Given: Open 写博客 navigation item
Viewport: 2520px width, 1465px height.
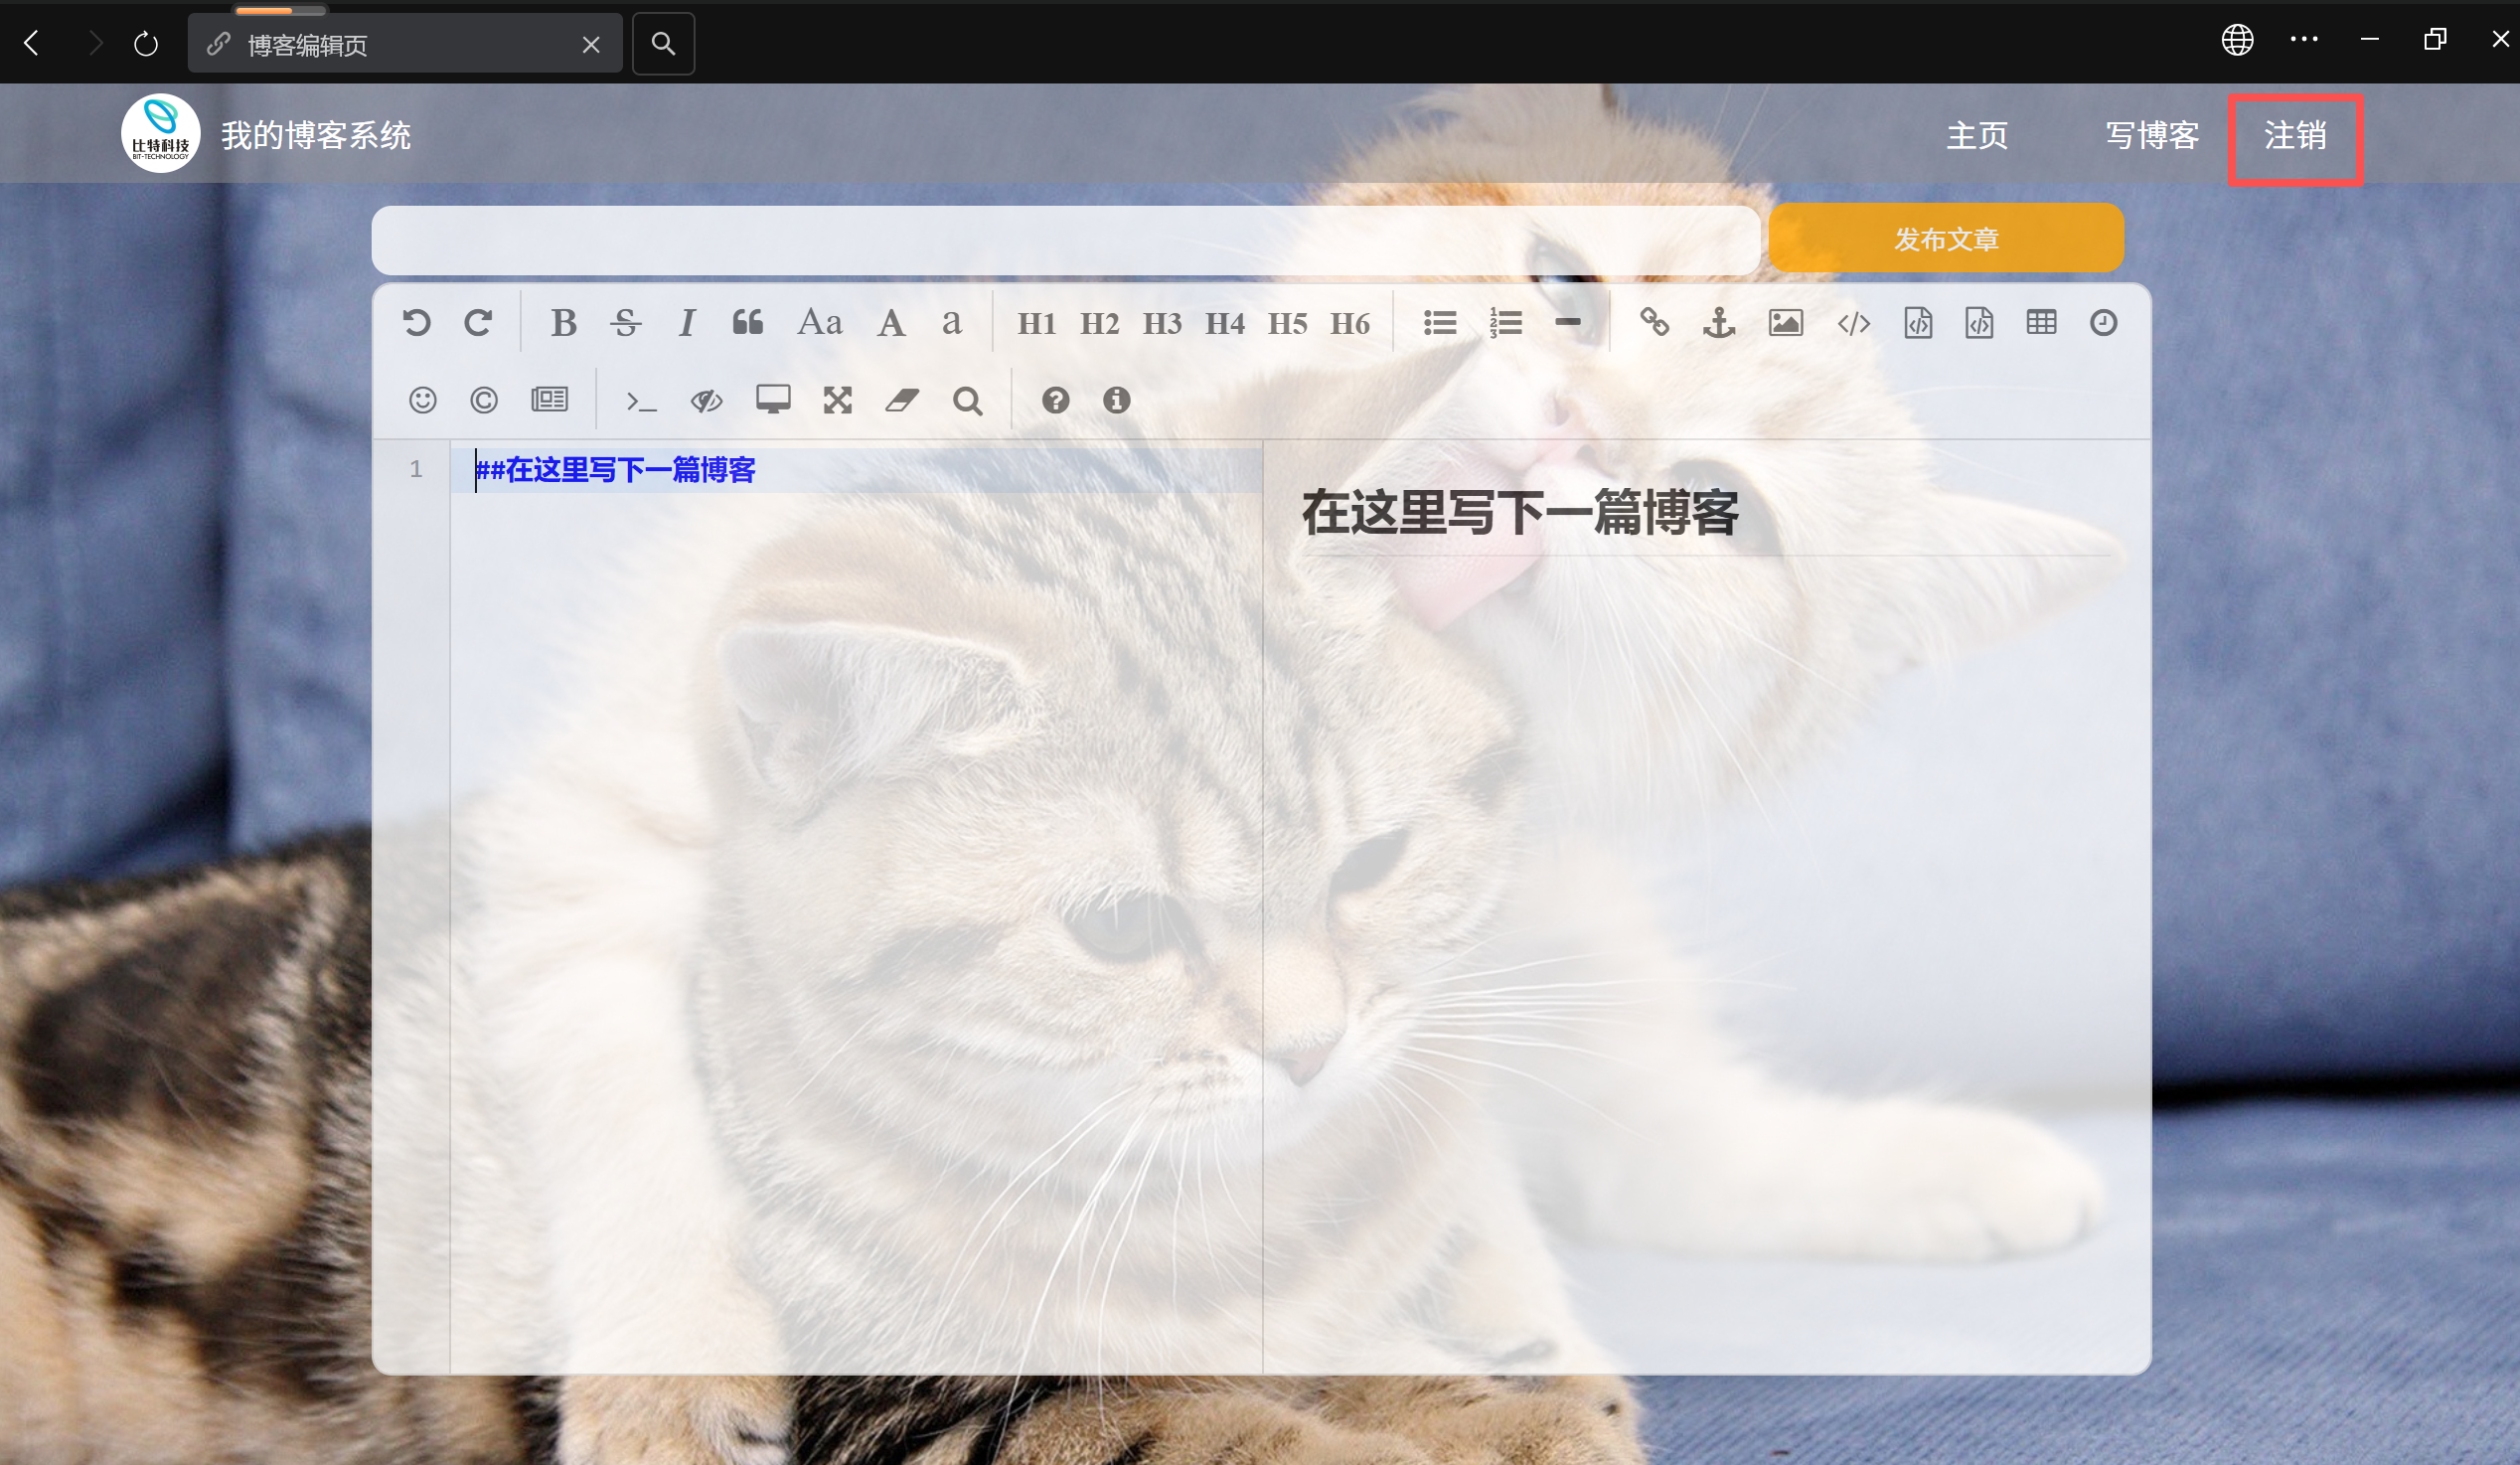Looking at the screenshot, I should [2152, 136].
